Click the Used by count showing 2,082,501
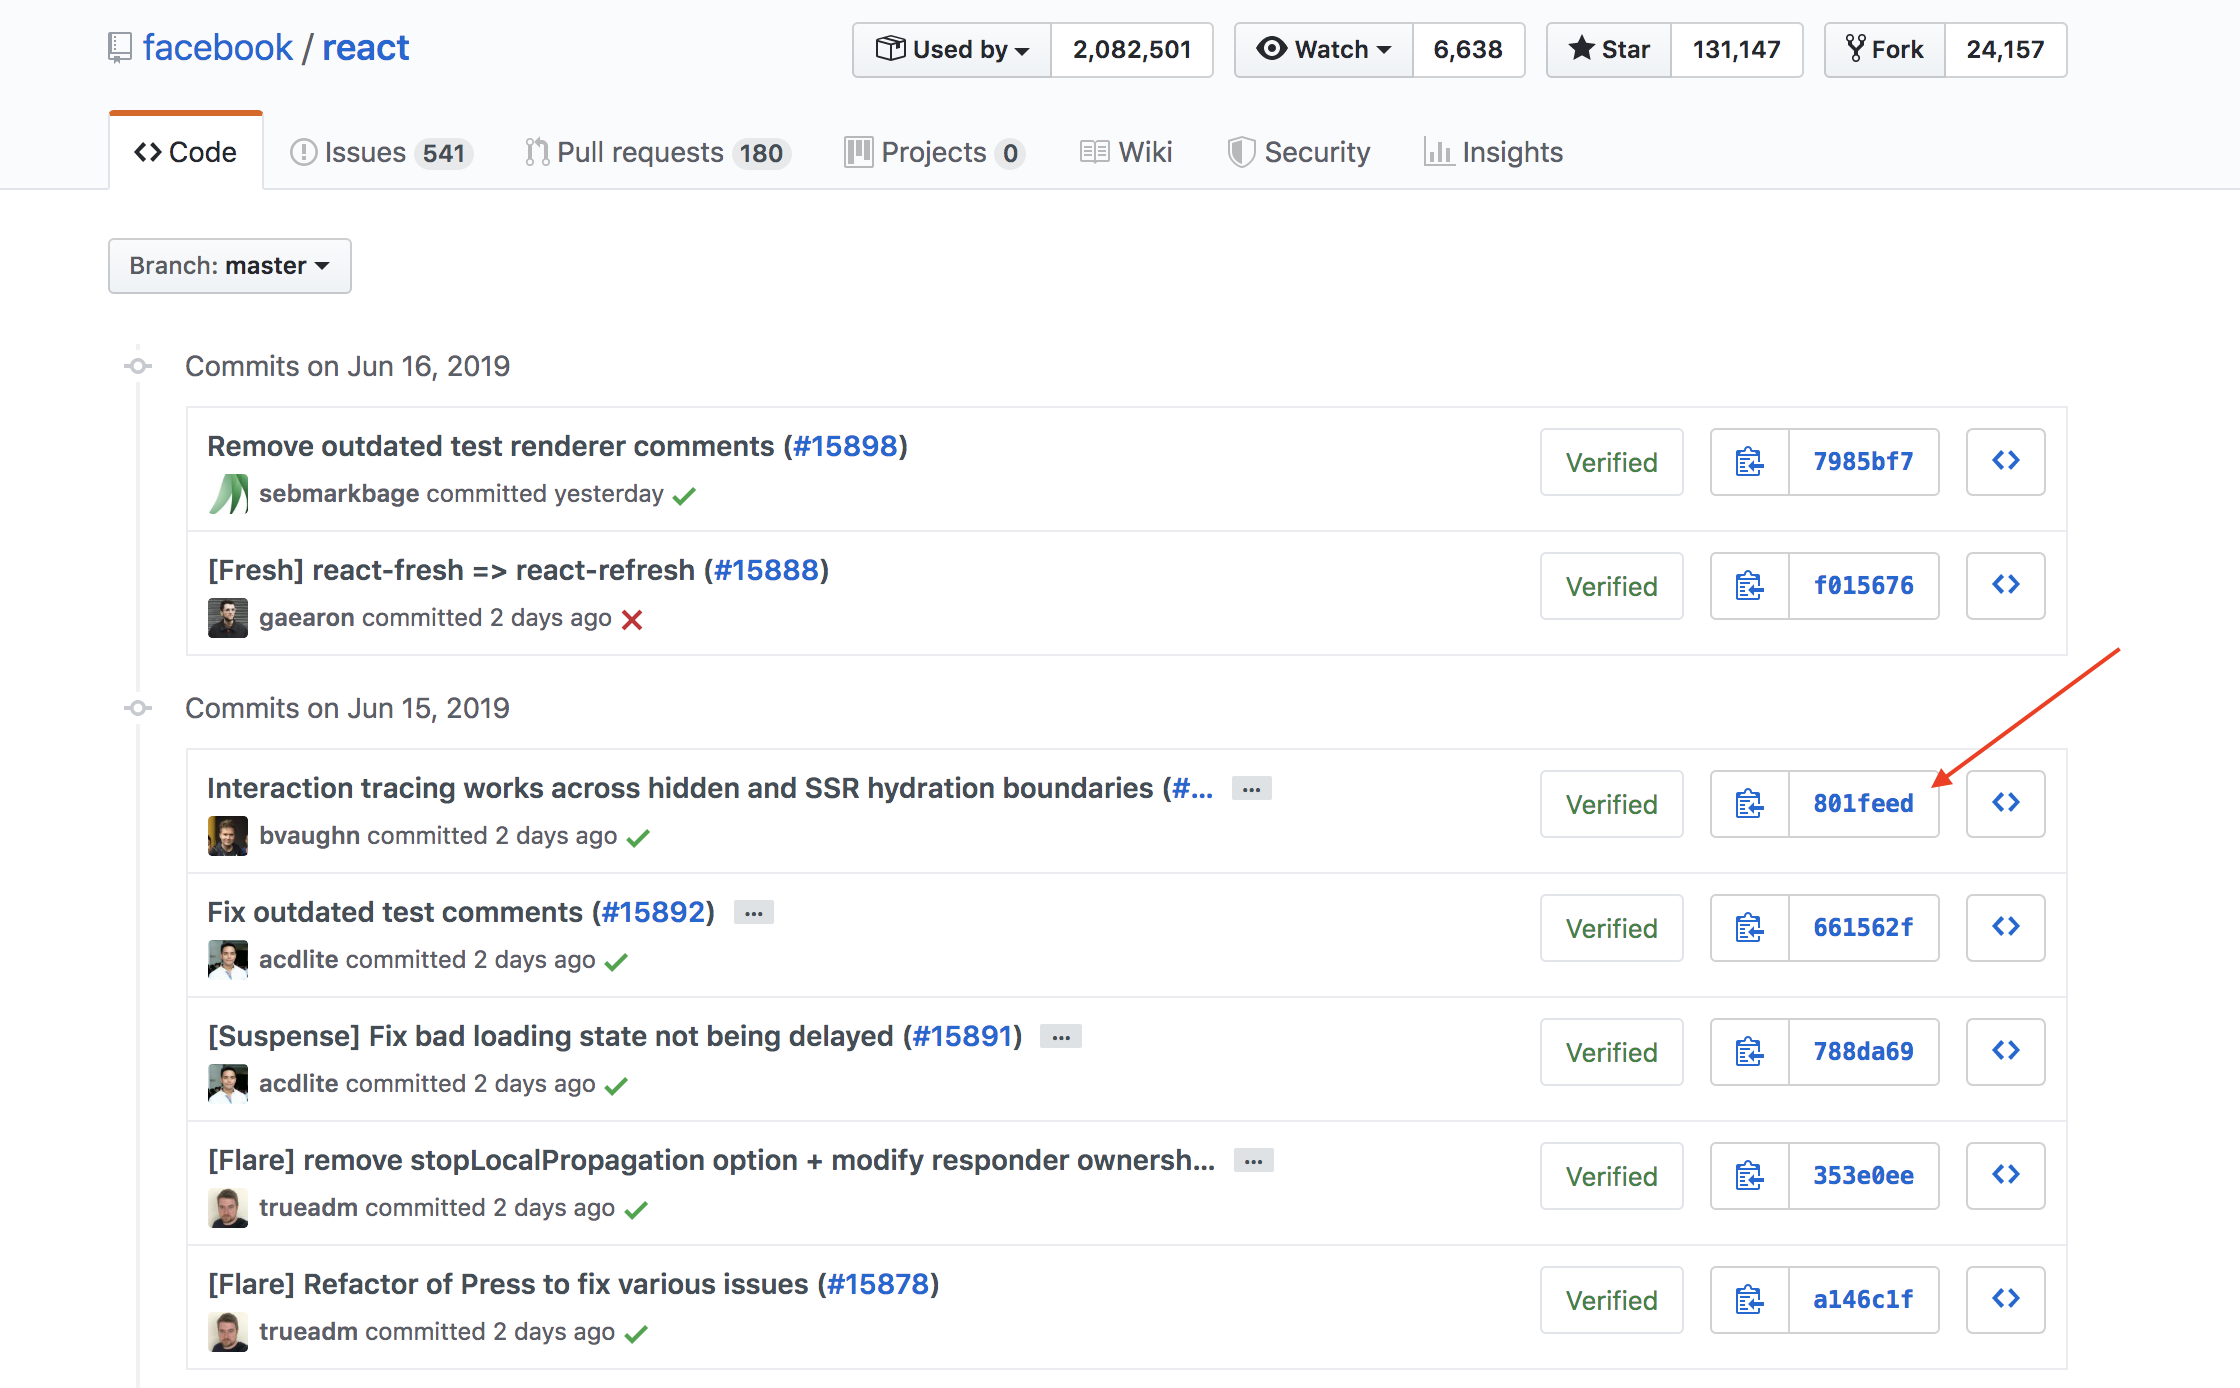2240x1388 pixels. coord(1131,49)
